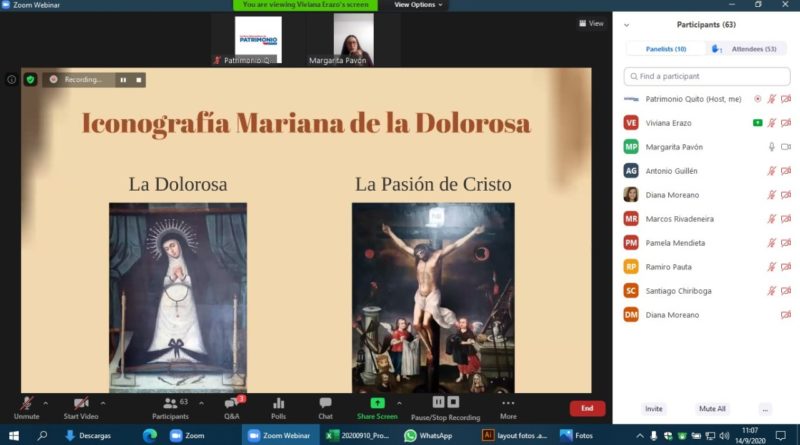Unmute the microphone in Zoom toolbar

coord(27,408)
